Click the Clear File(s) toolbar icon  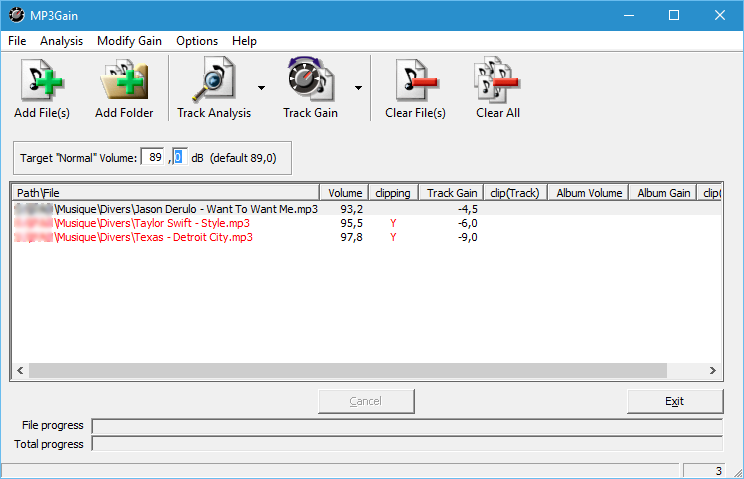click(x=416, y=80)
